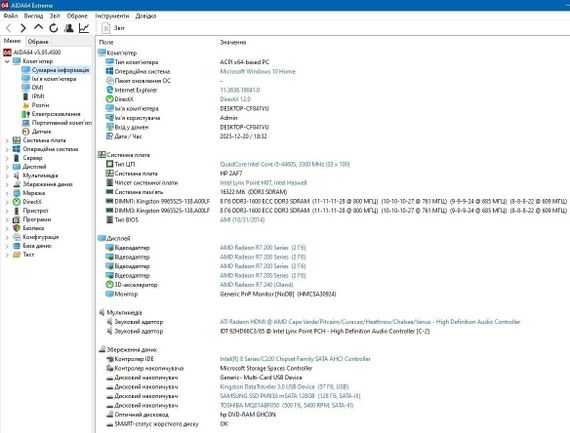The height and width of the screenshot is (433, 570).
Task: Open Intel Lynx Point H87 chipset link
Action: (263, 183)
